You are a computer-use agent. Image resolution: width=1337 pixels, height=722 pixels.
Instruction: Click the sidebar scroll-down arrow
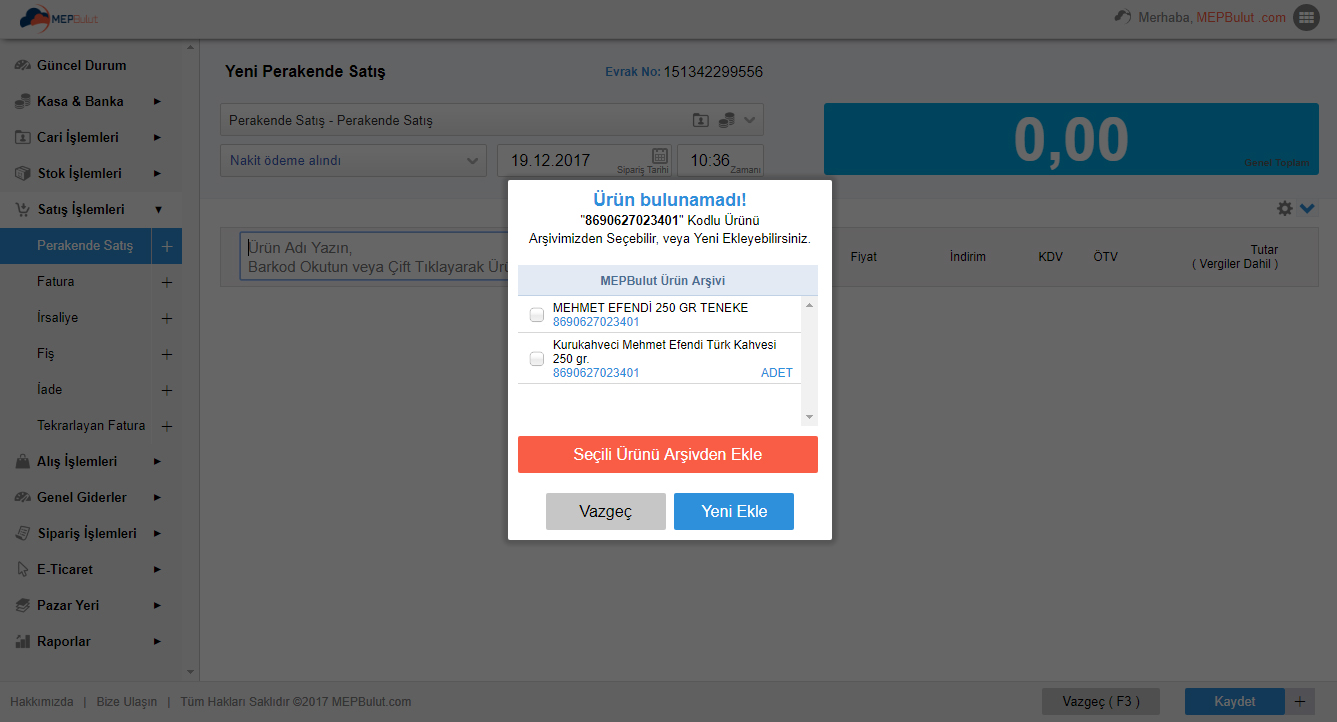190,672
